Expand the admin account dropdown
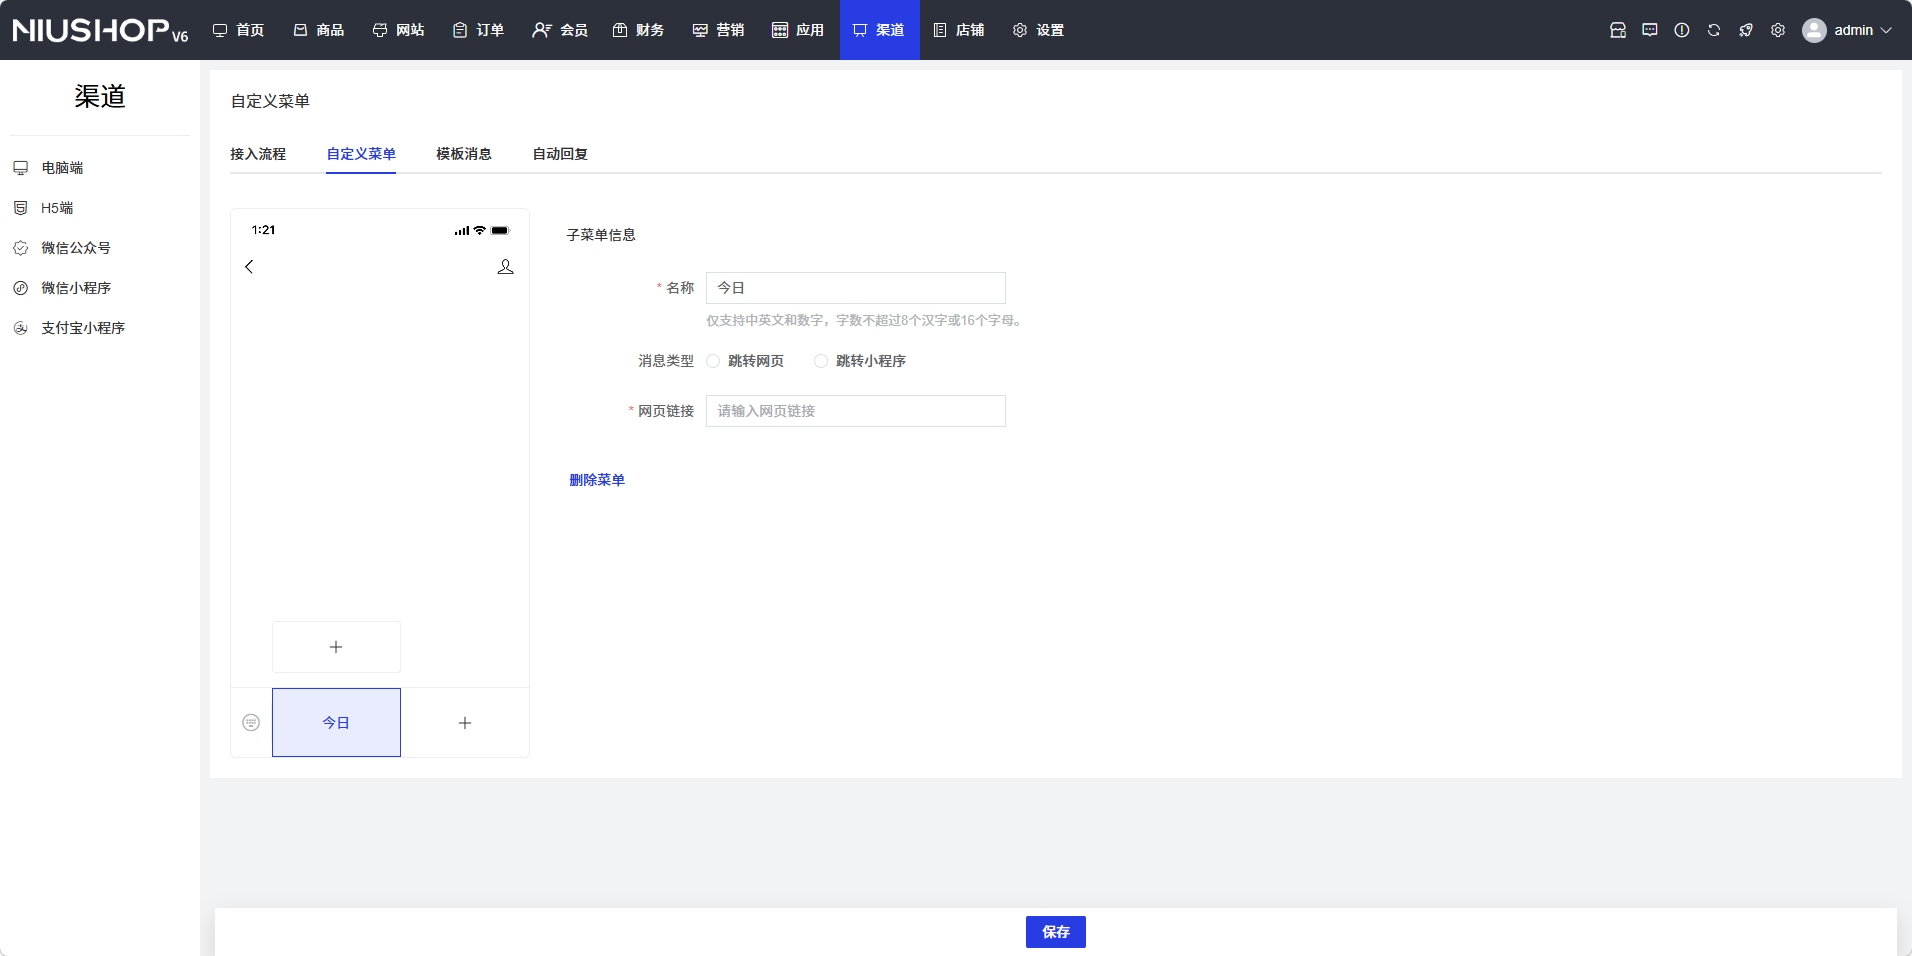This screenshot has height=956, width=1912. pyautogui.click(x=1848, y=30)
